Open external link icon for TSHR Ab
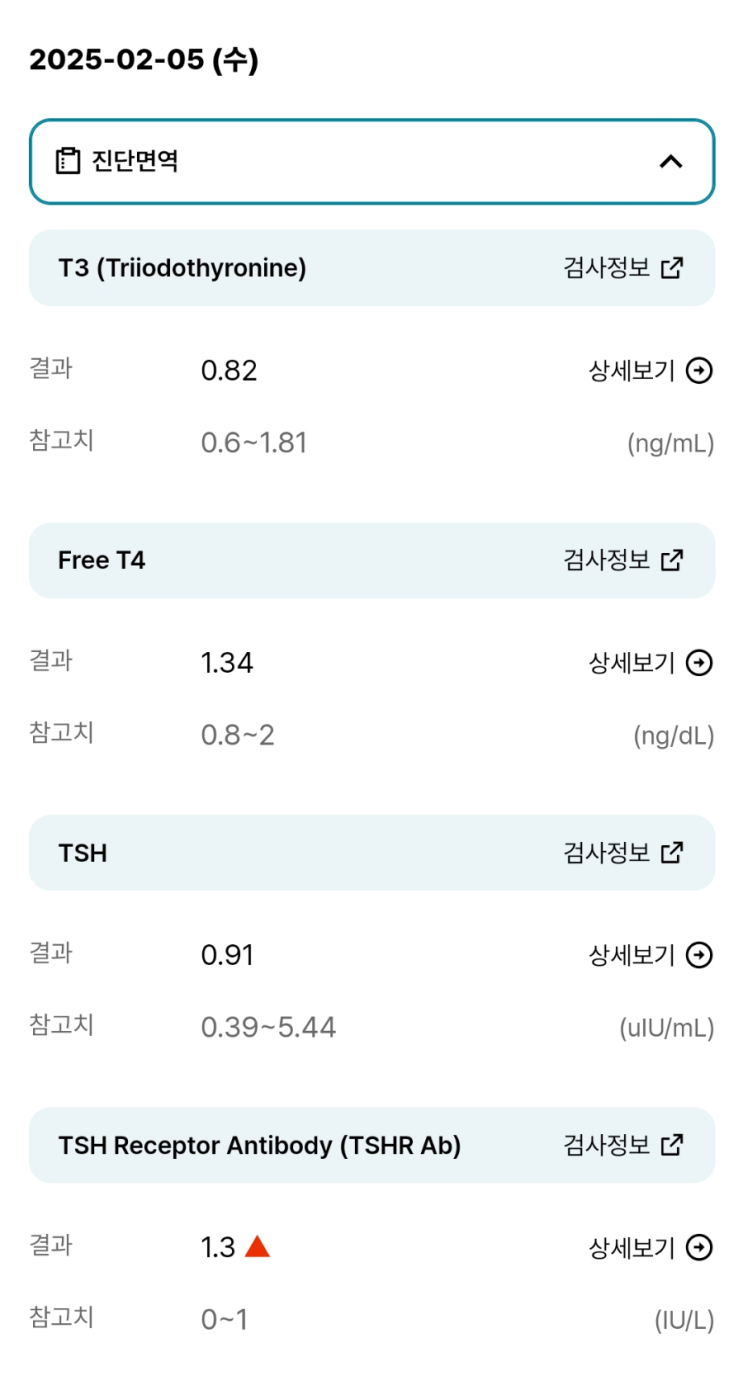The width and height of the screenshot is (743, 1390). pos(673,1145)
